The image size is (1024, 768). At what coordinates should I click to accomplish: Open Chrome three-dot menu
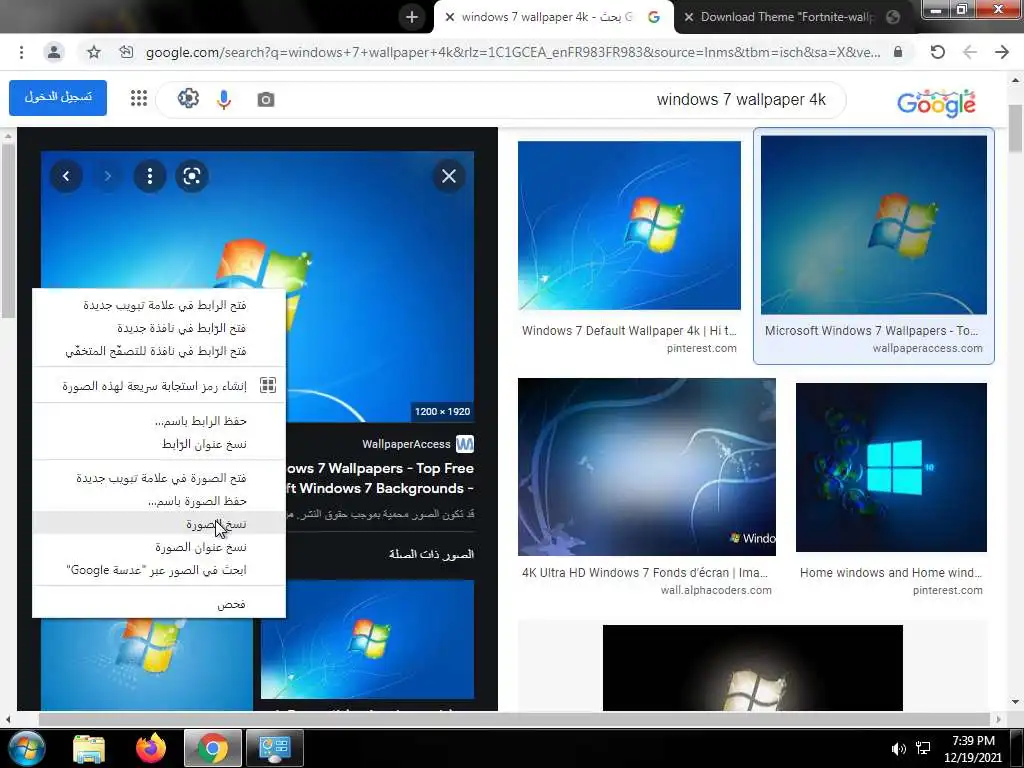22,52
